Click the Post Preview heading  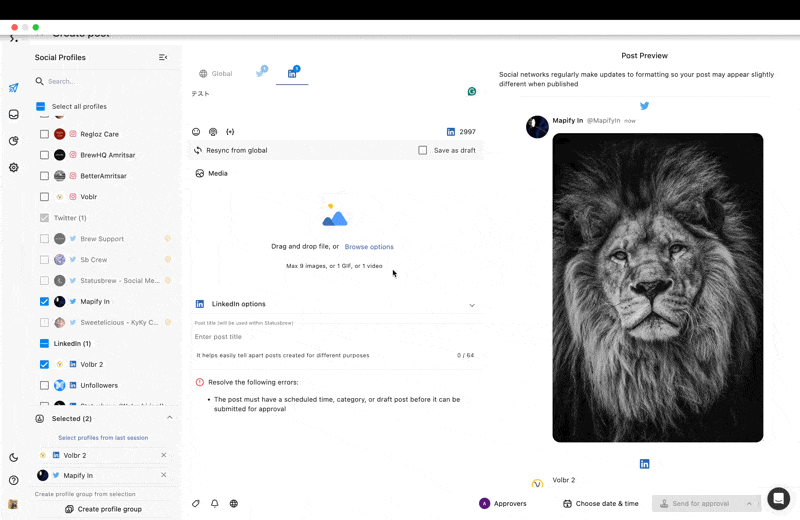coord(644,56)
